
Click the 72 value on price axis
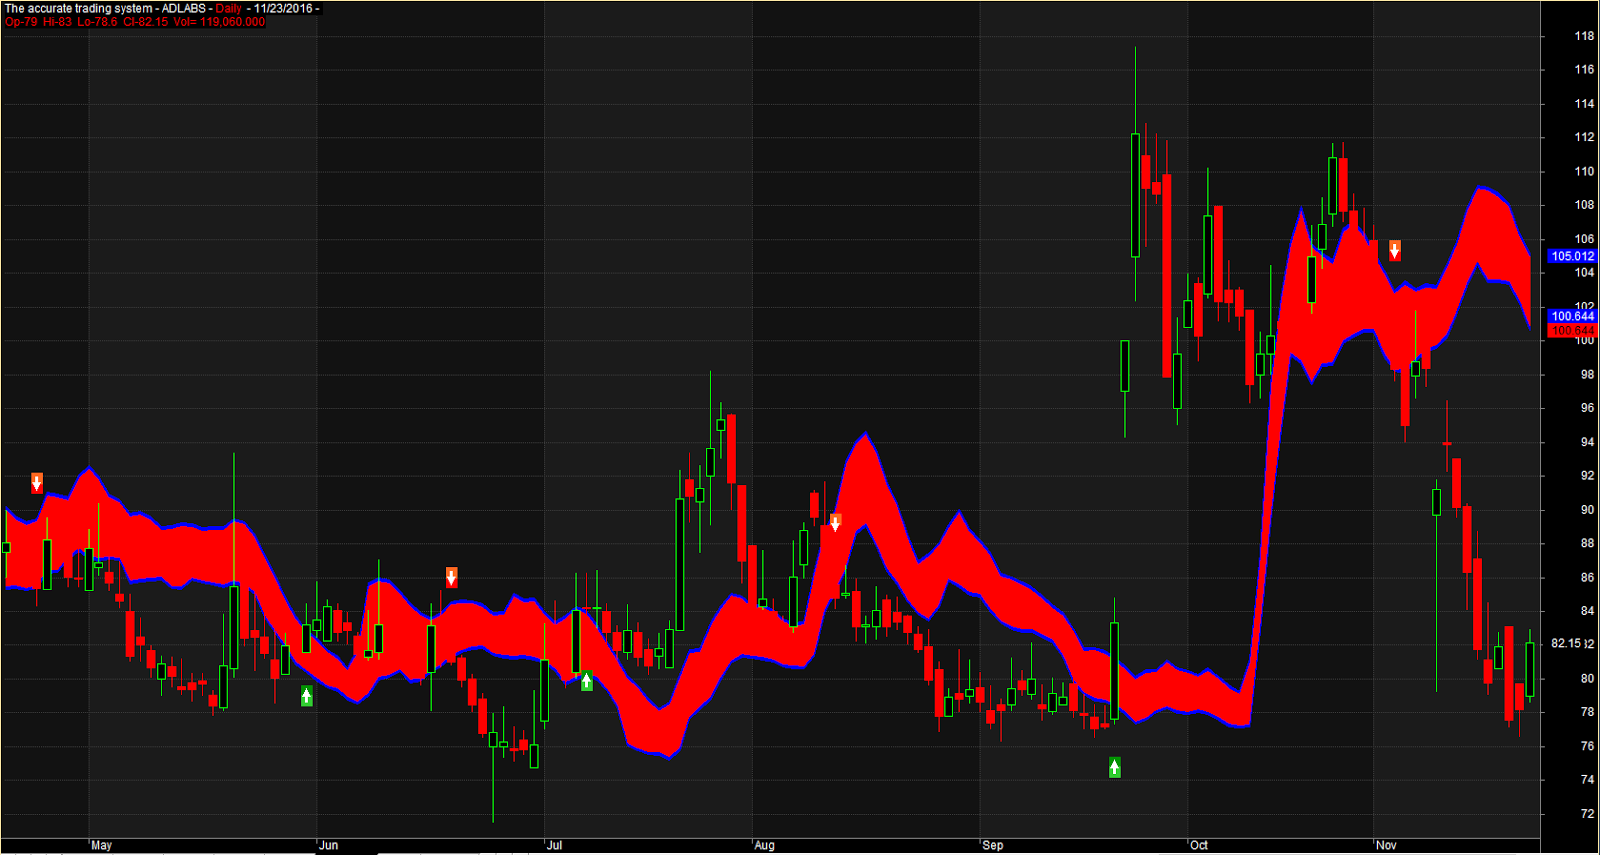[x=1587, y=814]
